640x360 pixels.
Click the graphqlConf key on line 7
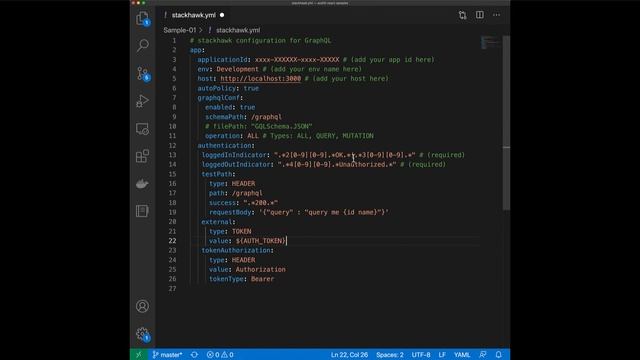click(218, 98)
